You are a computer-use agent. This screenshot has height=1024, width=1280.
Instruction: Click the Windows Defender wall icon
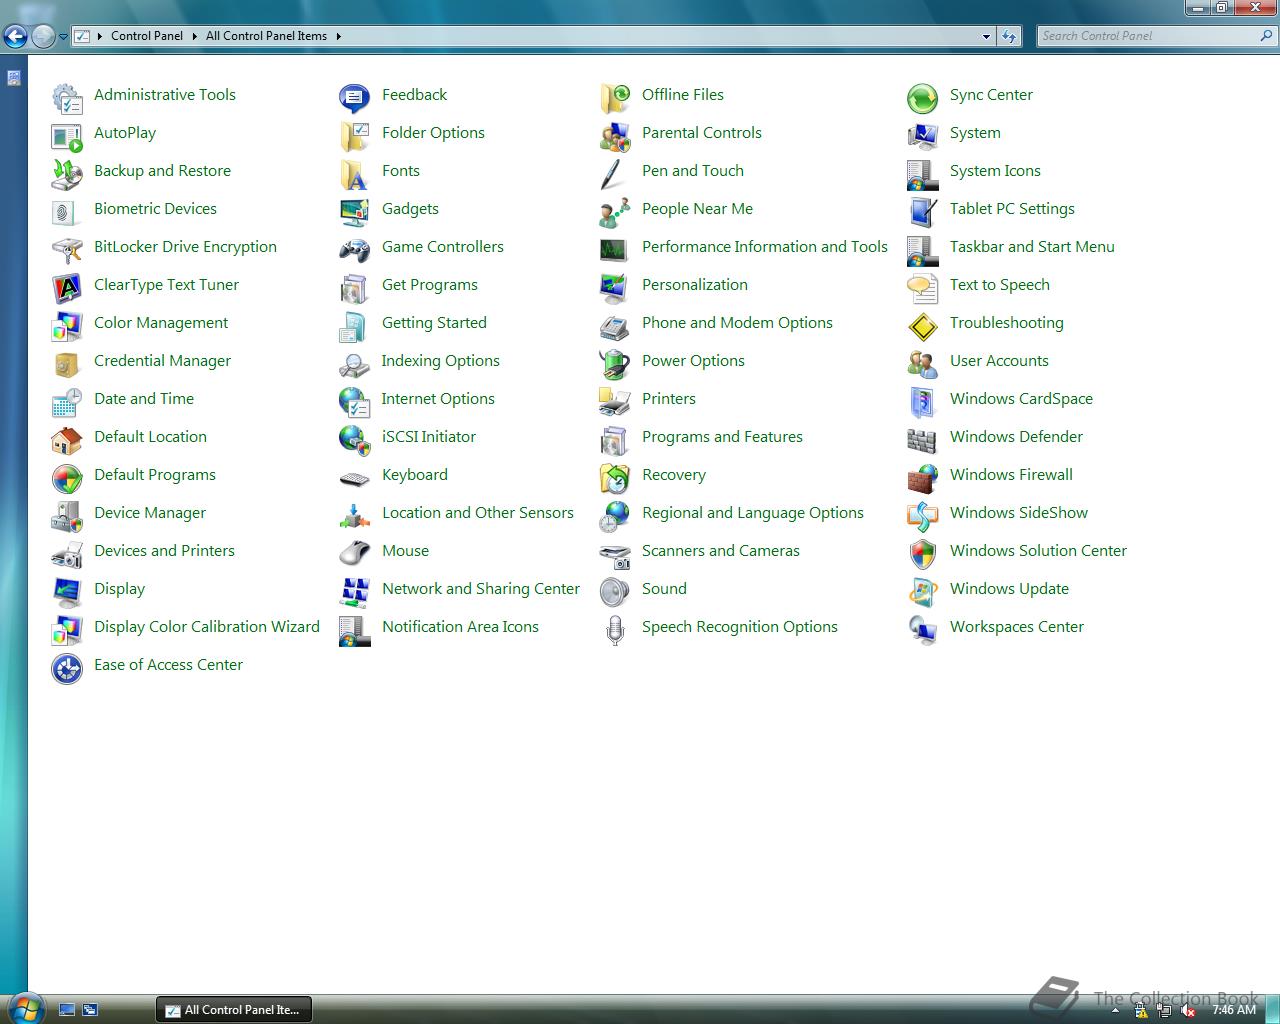coord(923,439)
